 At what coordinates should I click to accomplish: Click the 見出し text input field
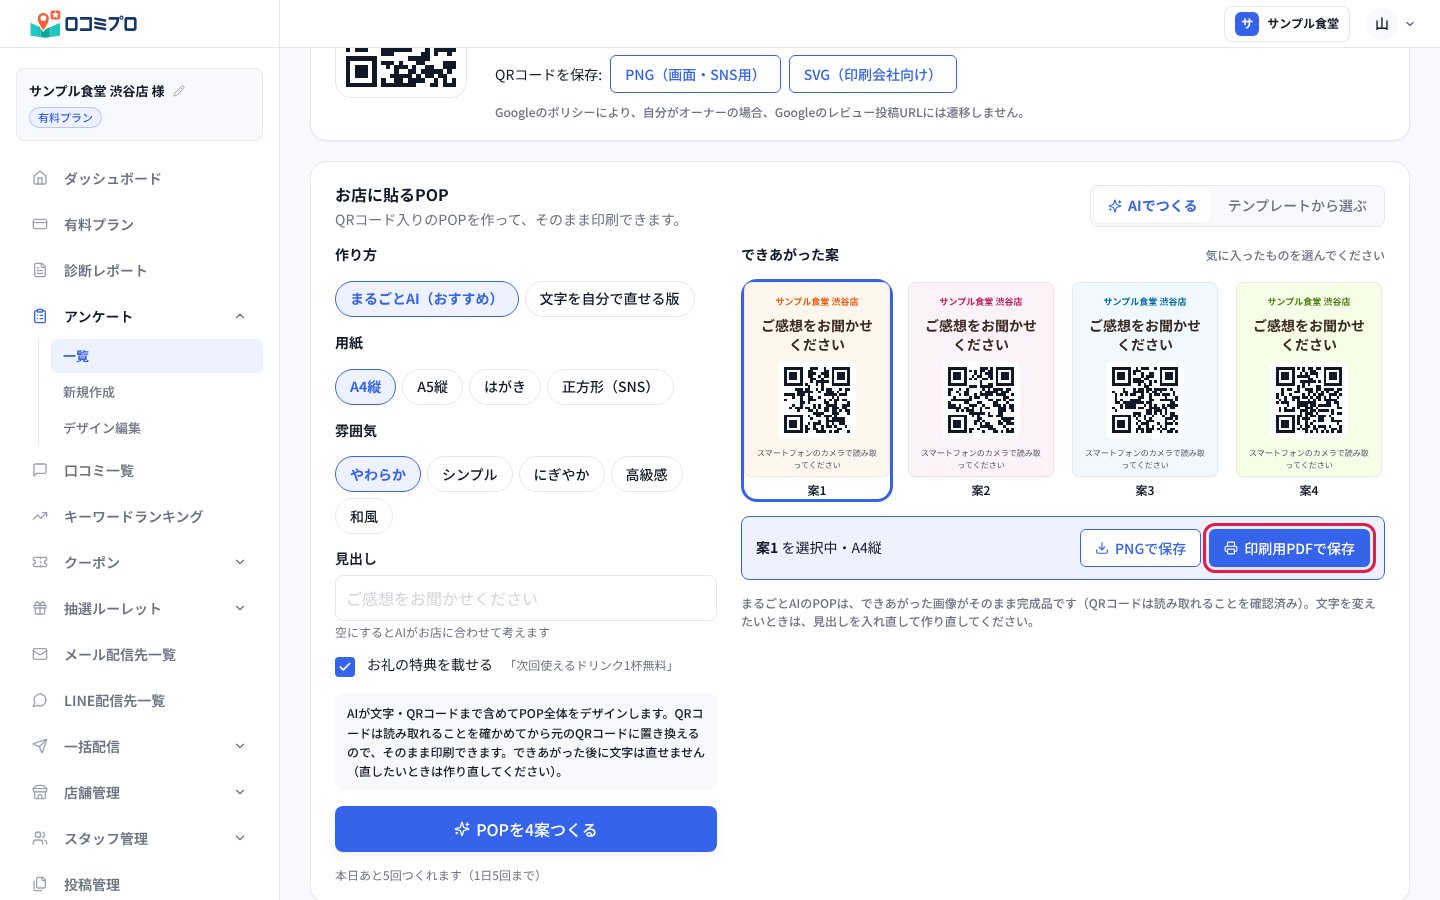pos(526,598)
